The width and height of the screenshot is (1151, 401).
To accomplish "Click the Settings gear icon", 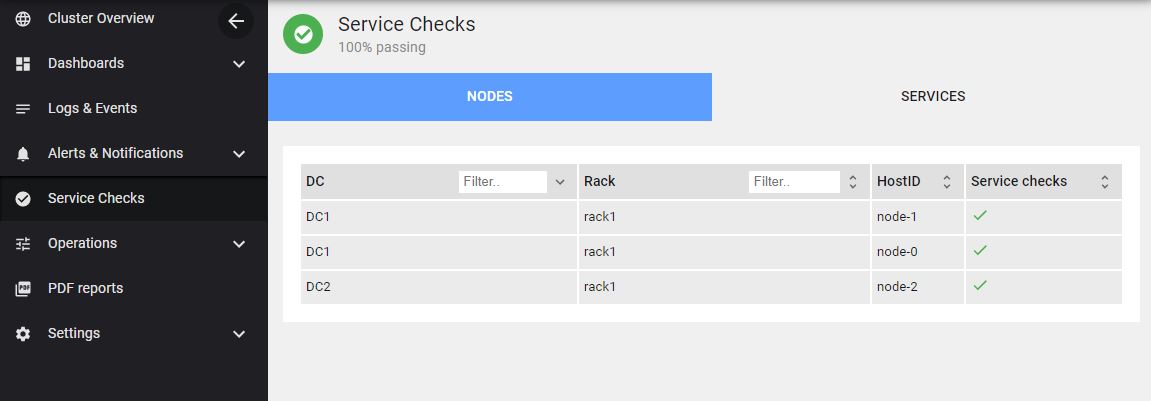I will (x=23, y=334).
